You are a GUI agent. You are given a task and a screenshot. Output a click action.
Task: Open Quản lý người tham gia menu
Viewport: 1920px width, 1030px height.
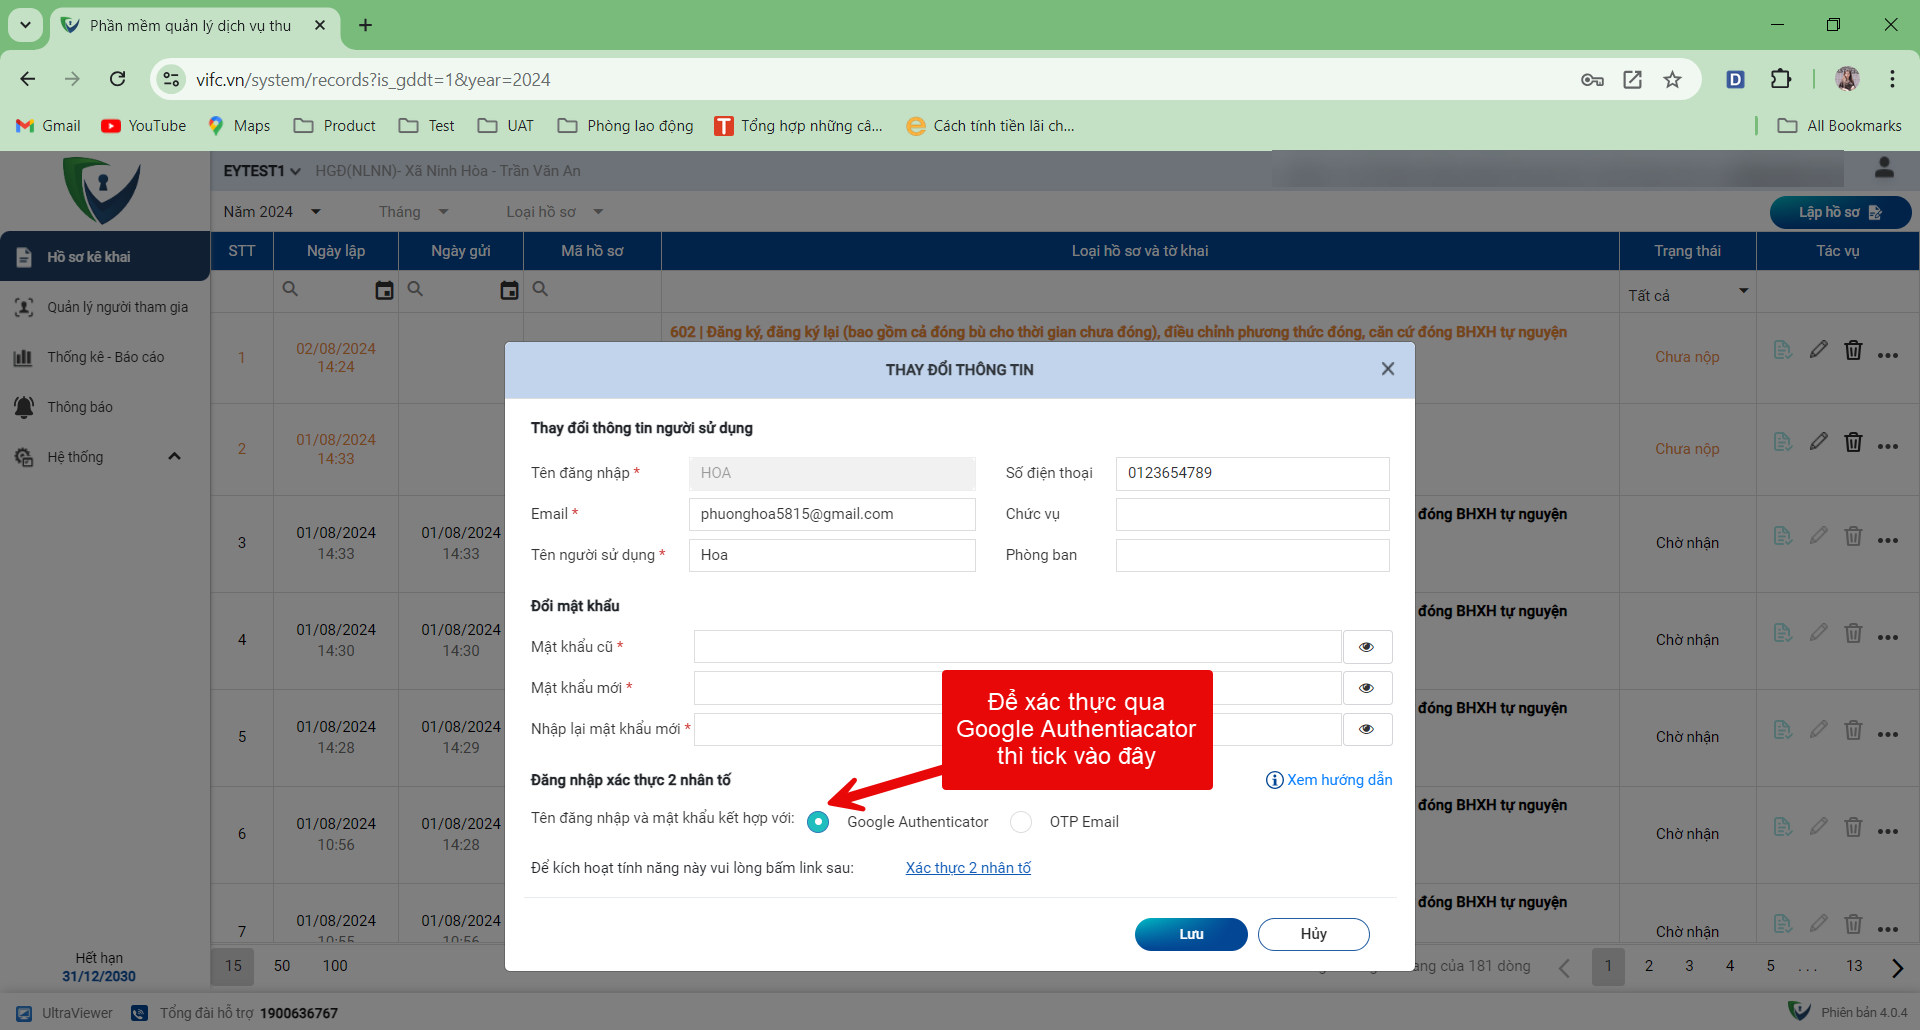tap(117, 307)
